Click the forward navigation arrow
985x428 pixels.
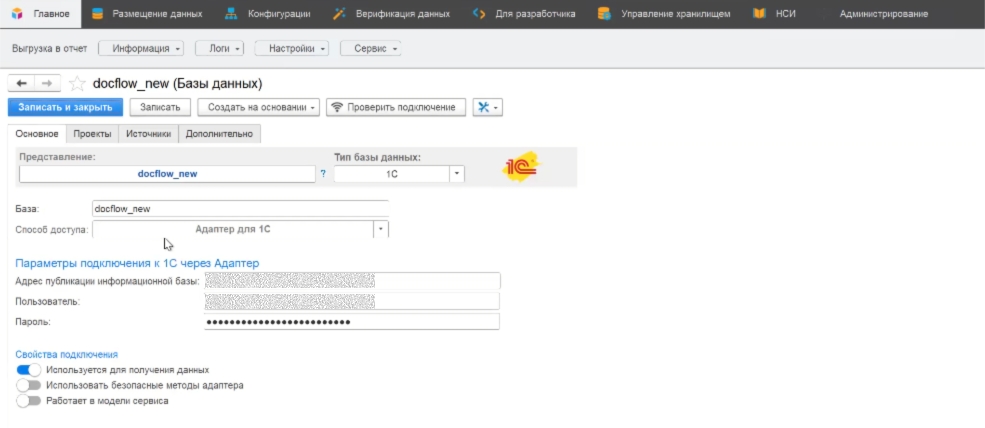click(47, 84)
